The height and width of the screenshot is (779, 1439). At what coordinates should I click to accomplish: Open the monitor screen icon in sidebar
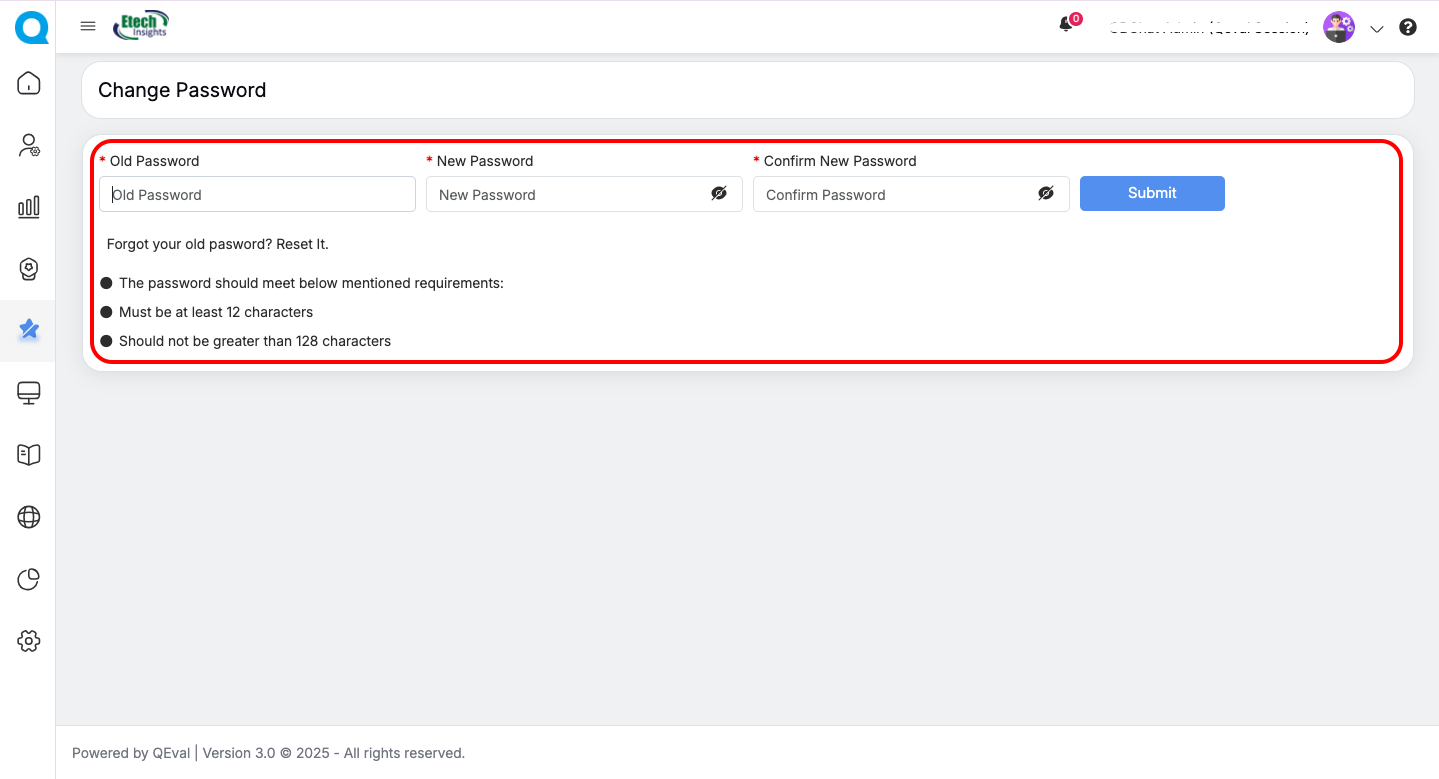pos(29,393)
